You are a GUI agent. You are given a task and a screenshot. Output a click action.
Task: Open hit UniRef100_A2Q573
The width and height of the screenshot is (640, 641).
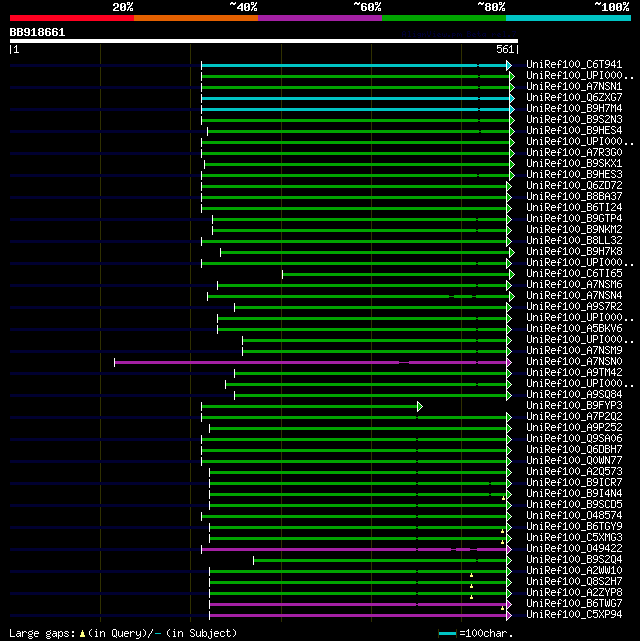click(x=574, y=472)
